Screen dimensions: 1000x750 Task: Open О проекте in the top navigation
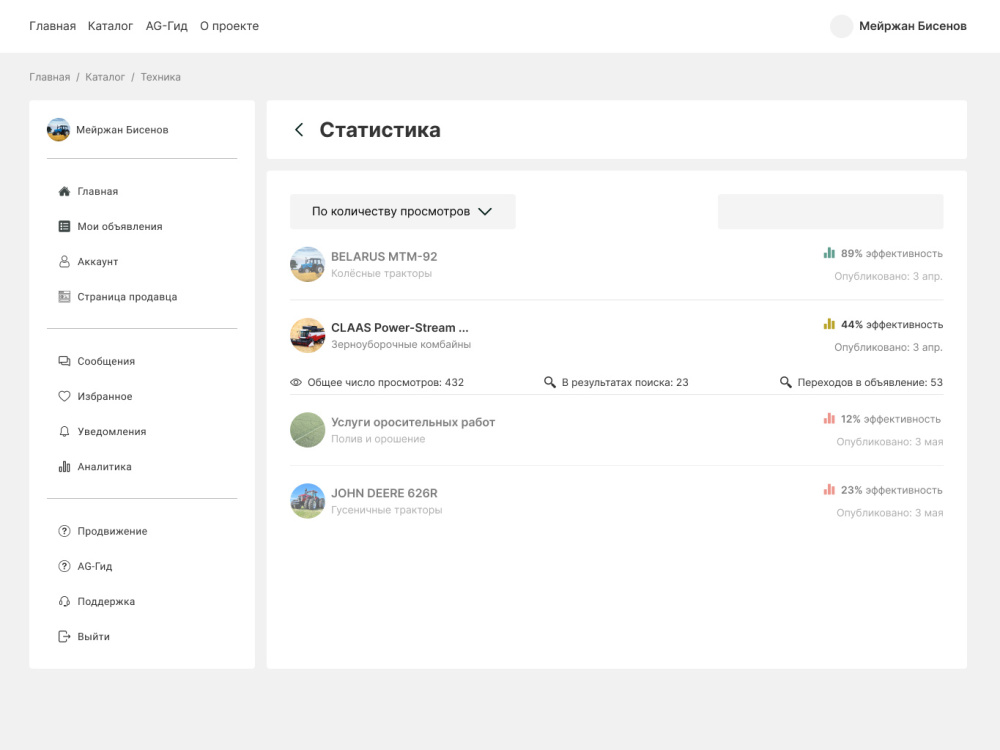coord(230,26)
